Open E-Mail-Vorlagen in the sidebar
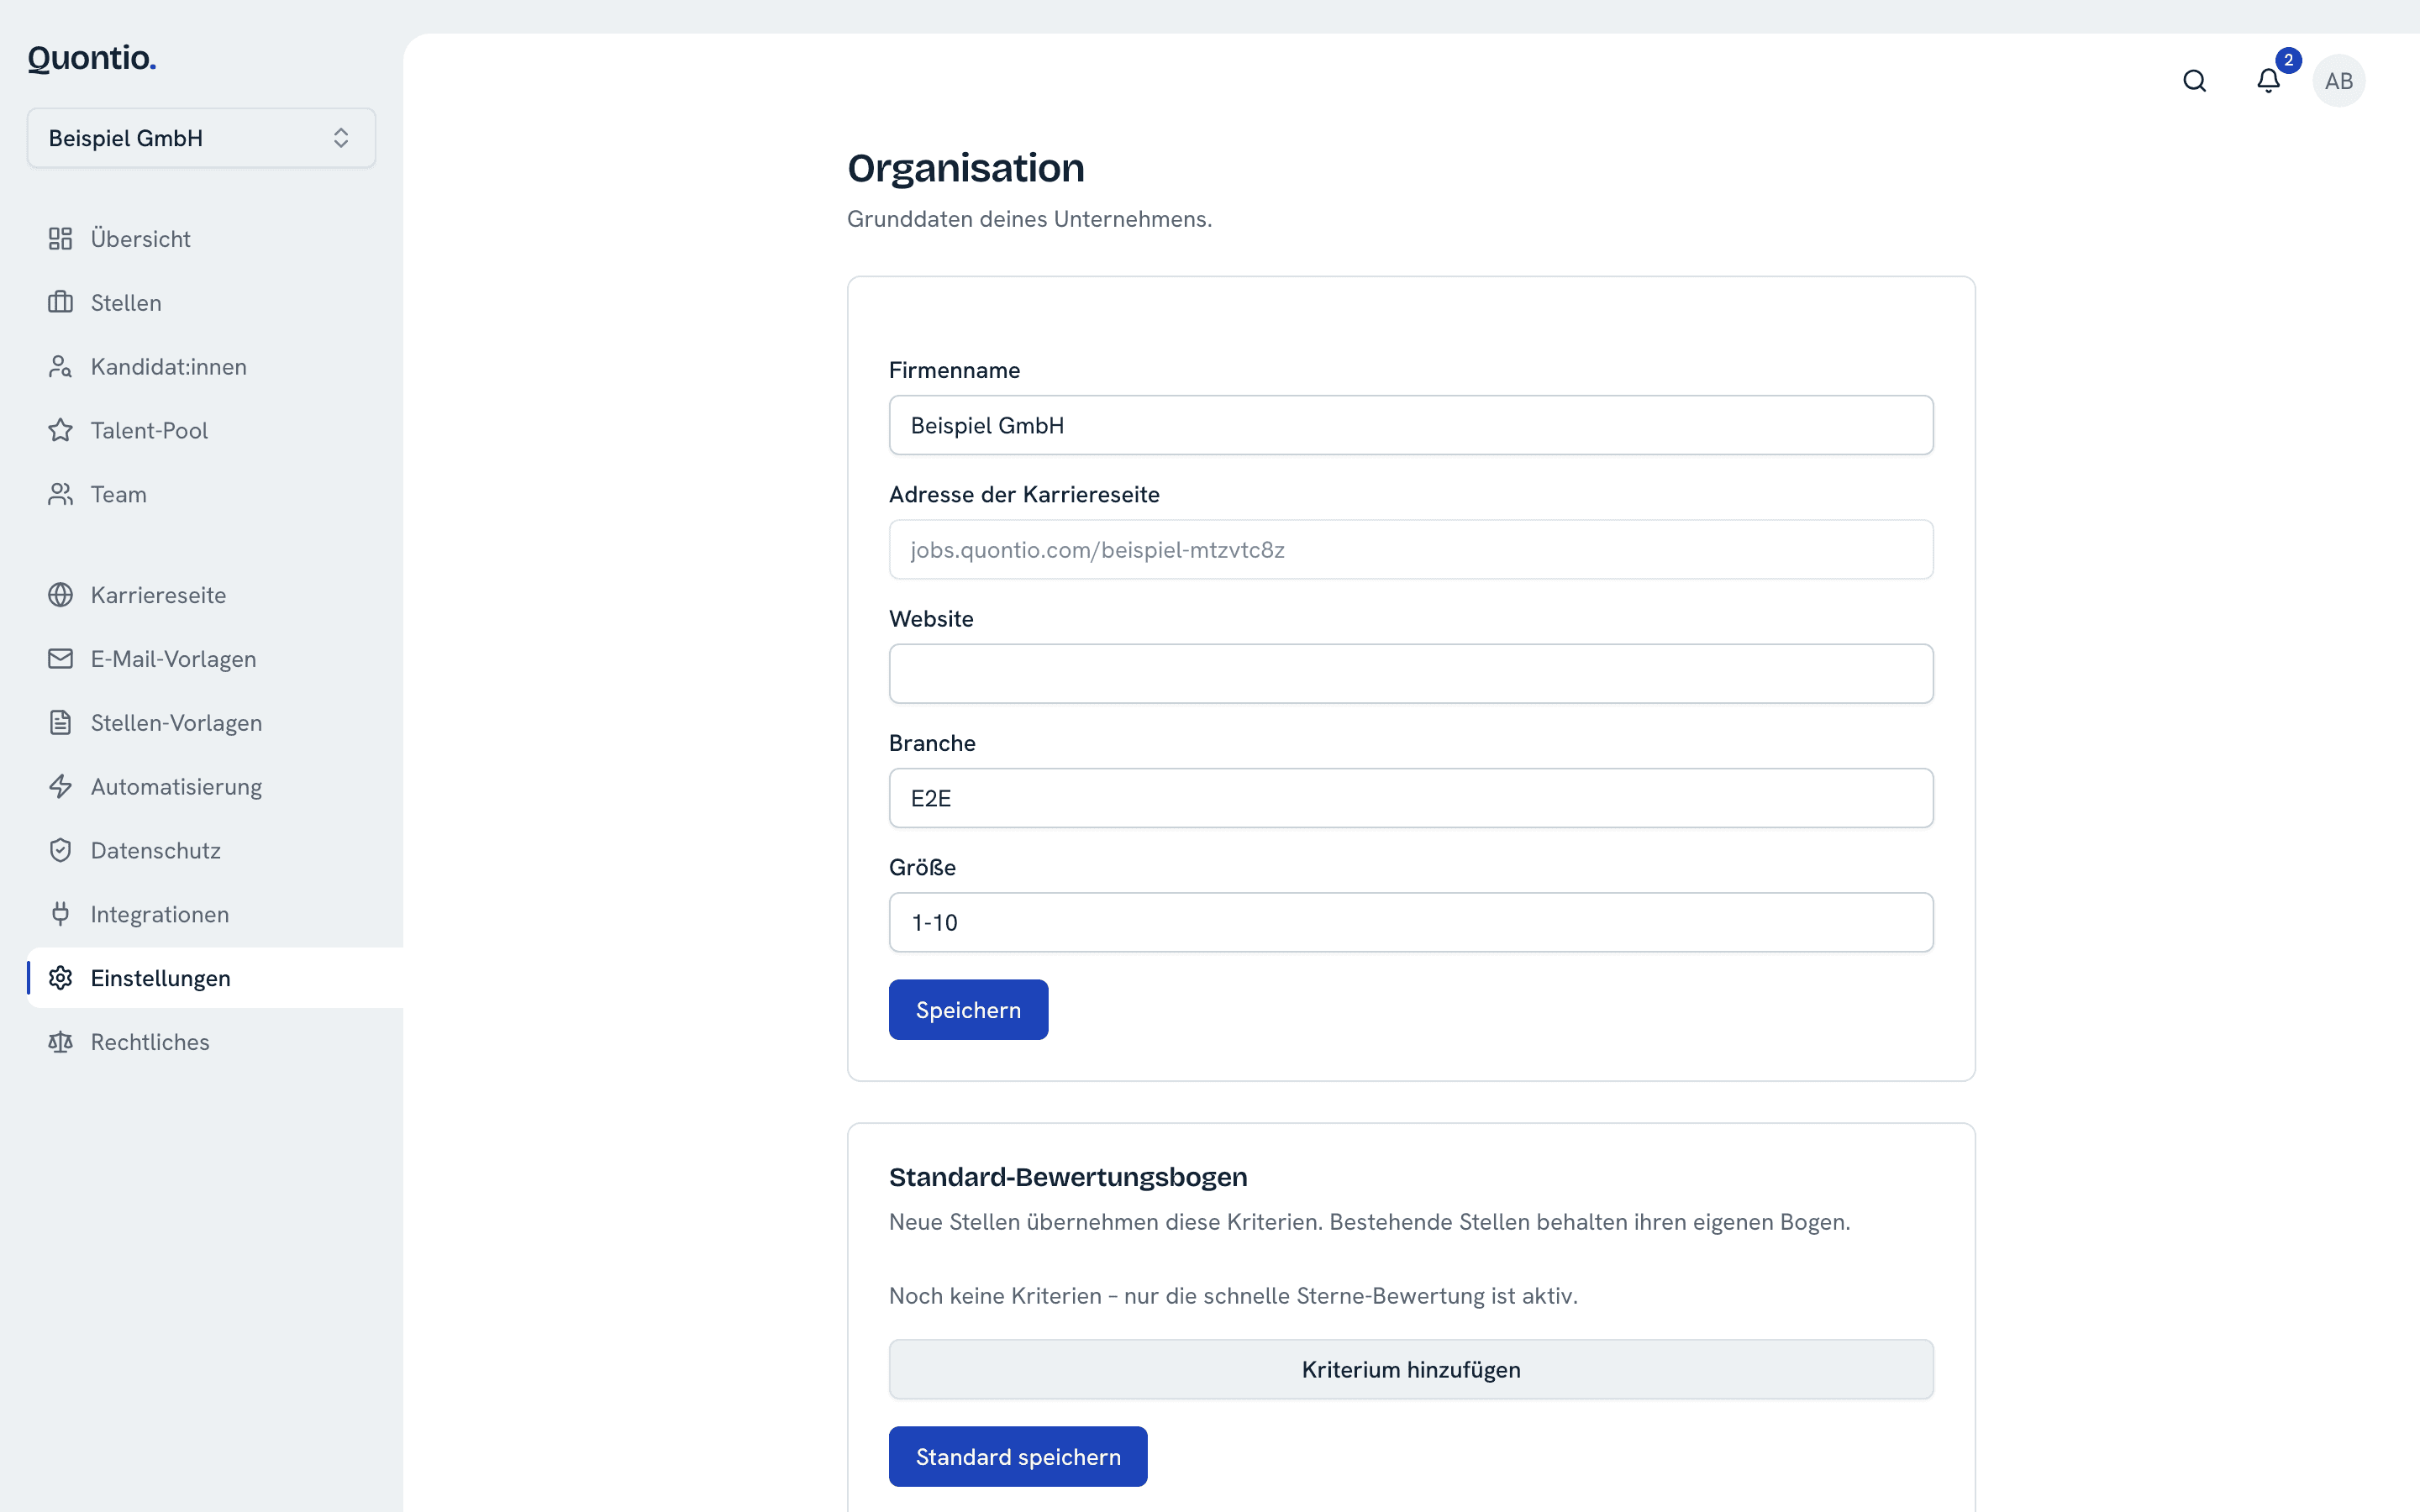 coord(215,659)
